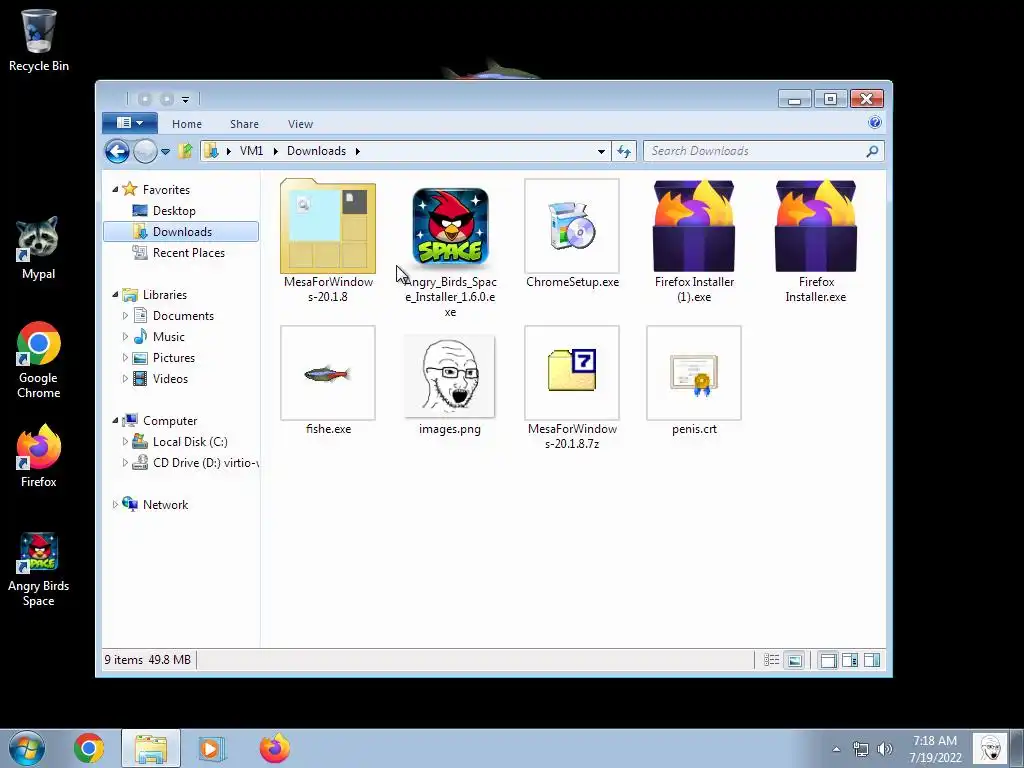Screen dimensions: 1024x768
Task: Toggle the preview pane button
Action: pyautogui.click(x=872, y=660)
